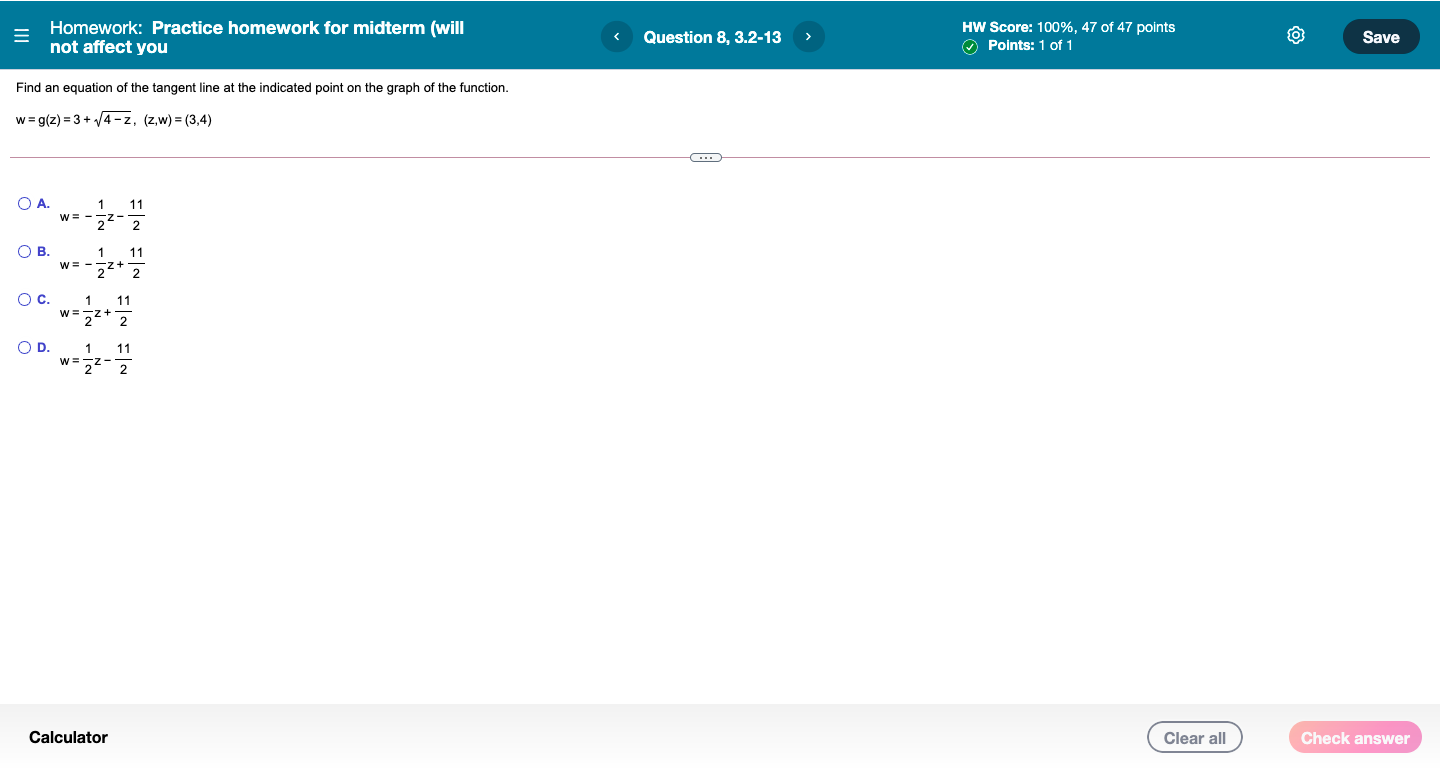
Task: Select answer option D radio button
Action: [25, 347]
